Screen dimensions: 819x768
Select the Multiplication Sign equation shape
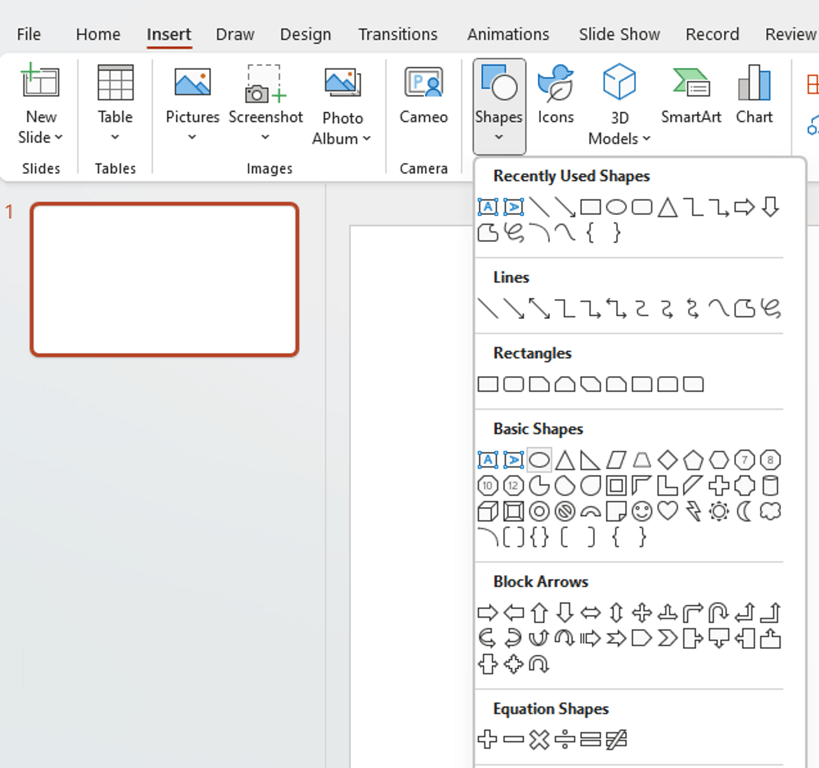tap(539, 739)
